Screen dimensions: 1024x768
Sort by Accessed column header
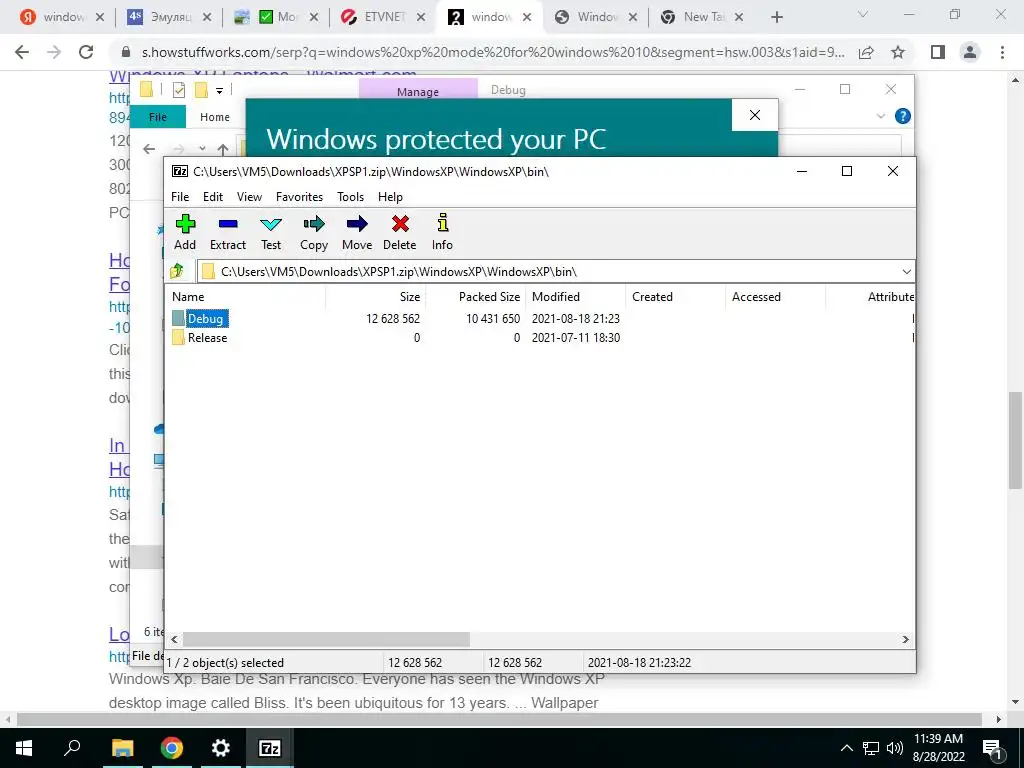775,296
